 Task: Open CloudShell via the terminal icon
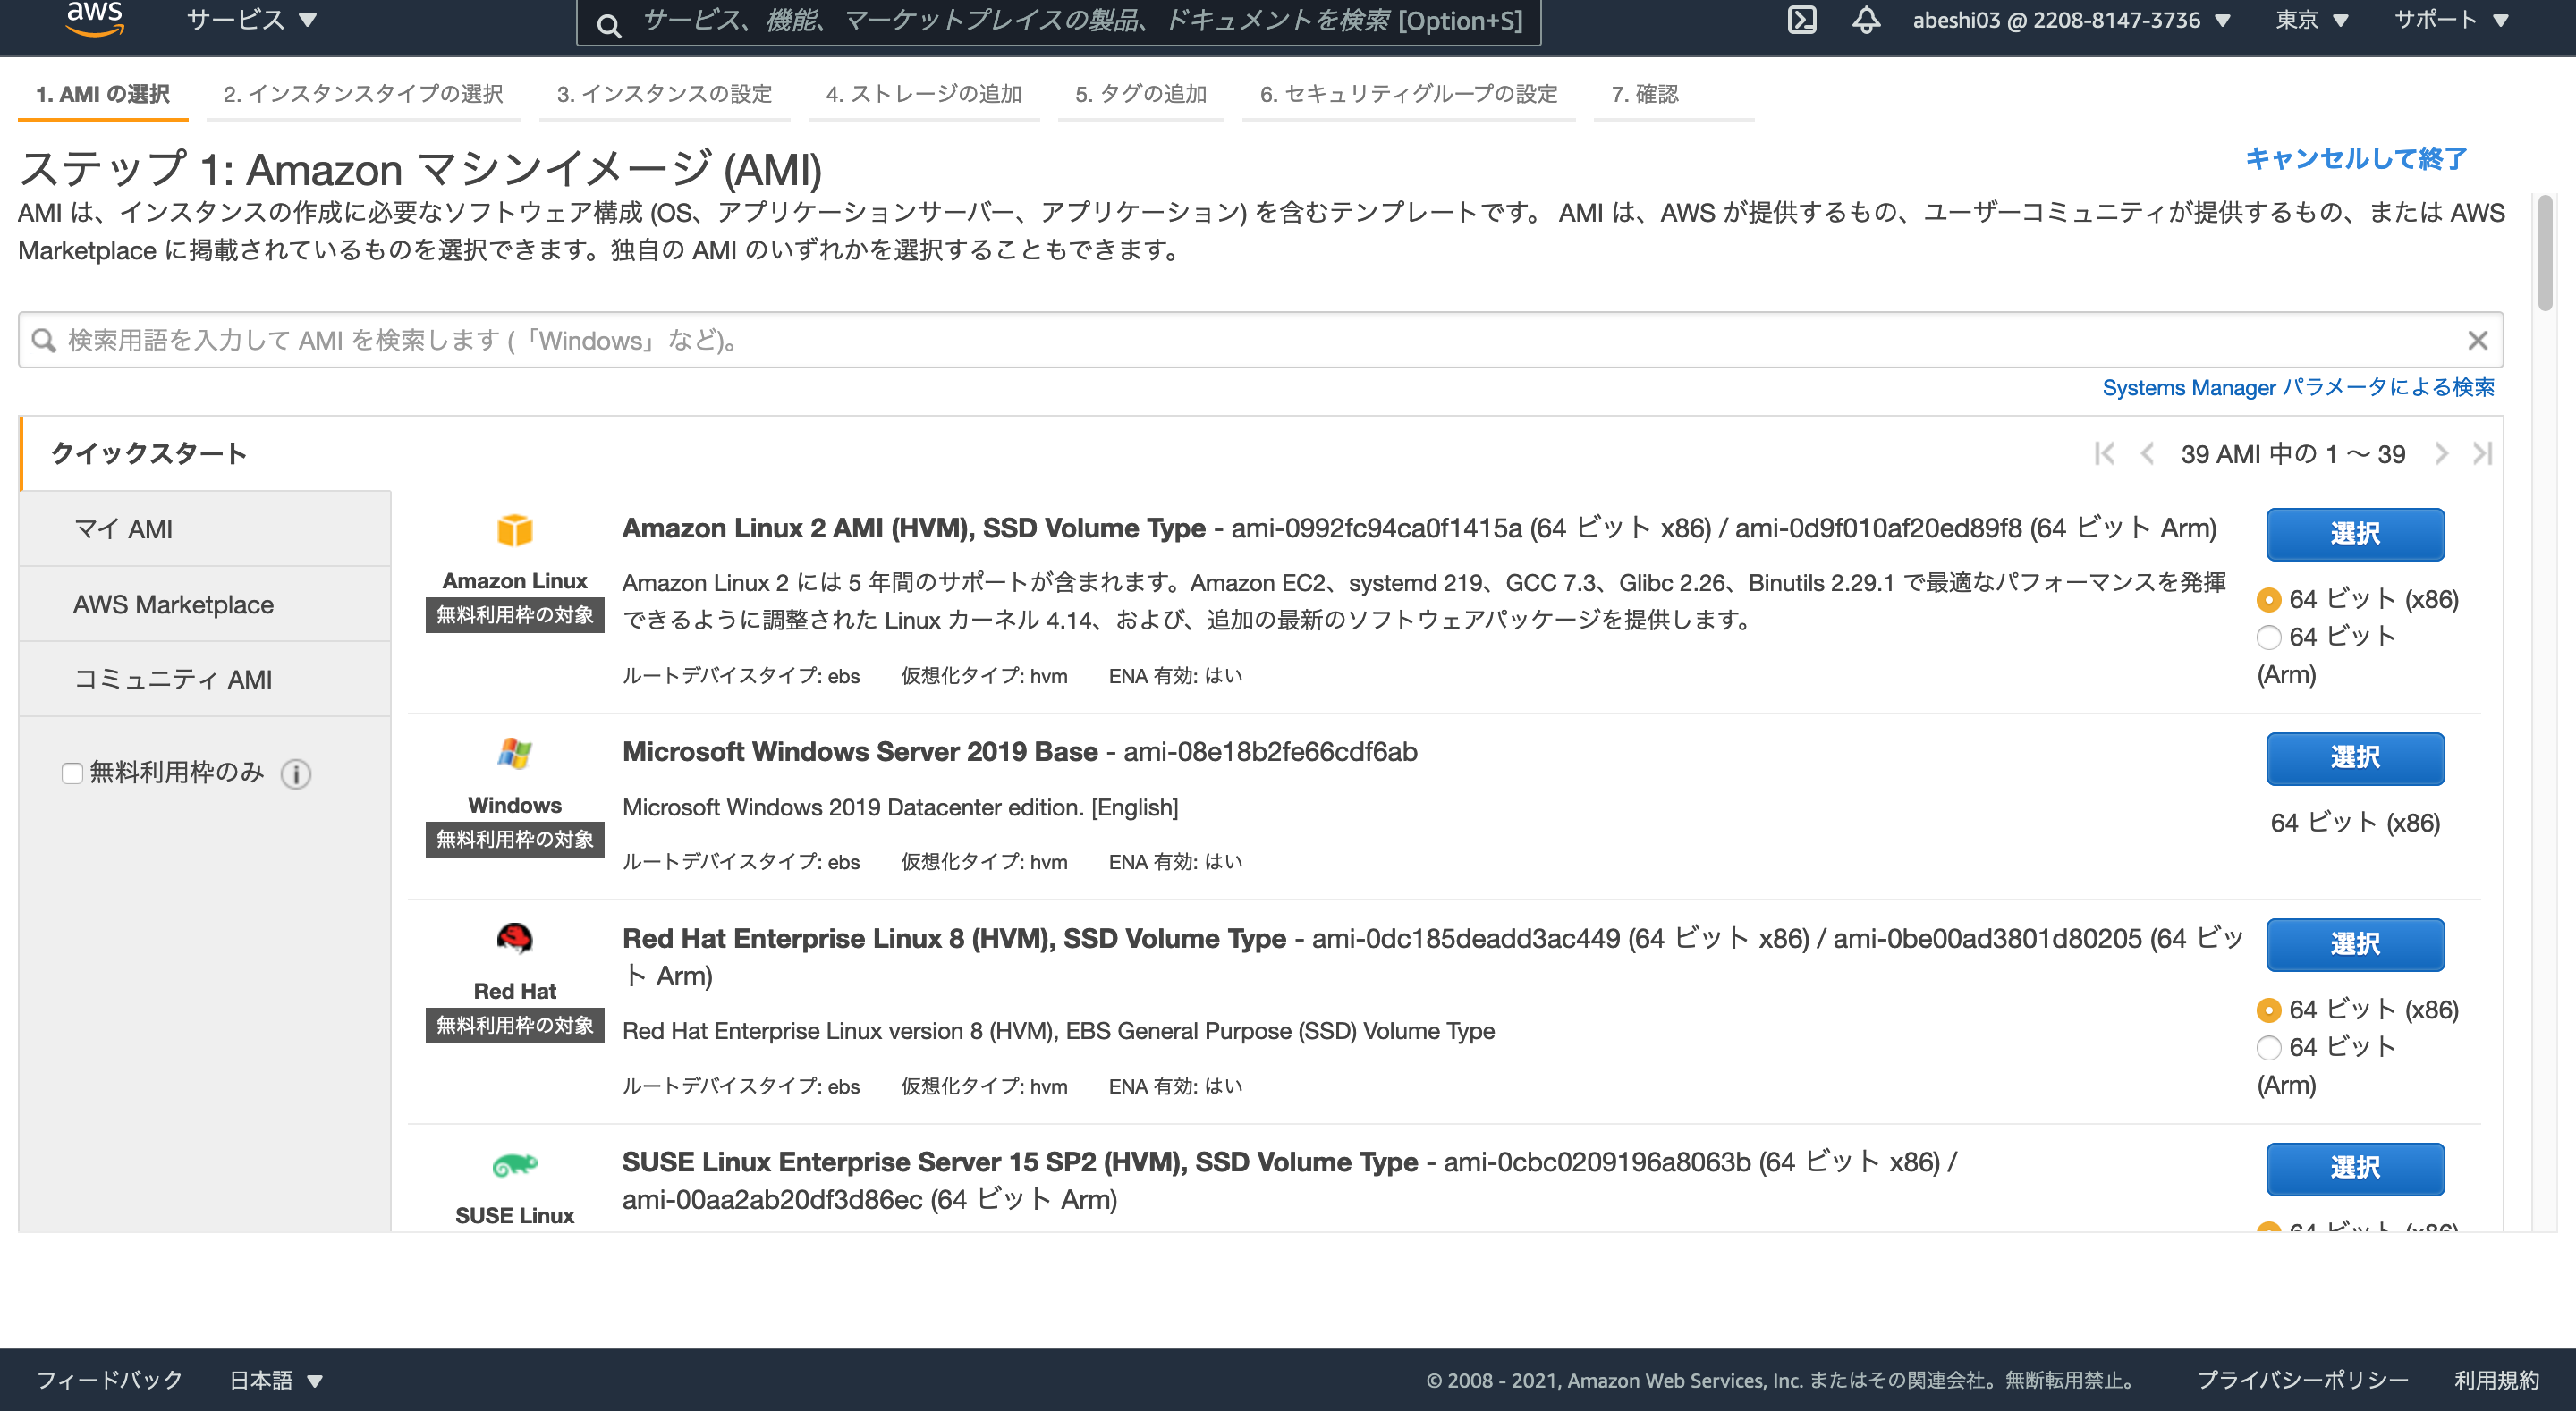[1803, 19]
